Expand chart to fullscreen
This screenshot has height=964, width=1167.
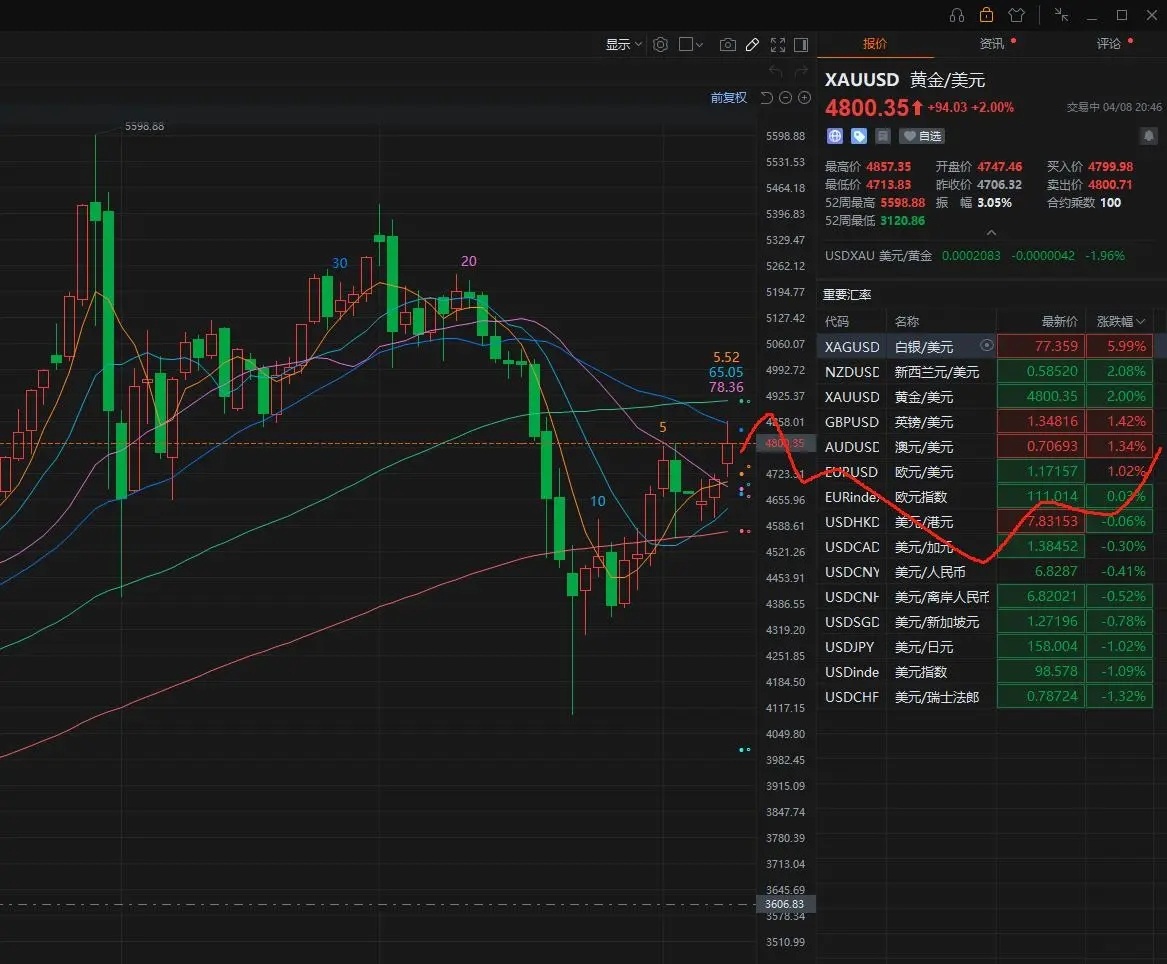(776, 45)
